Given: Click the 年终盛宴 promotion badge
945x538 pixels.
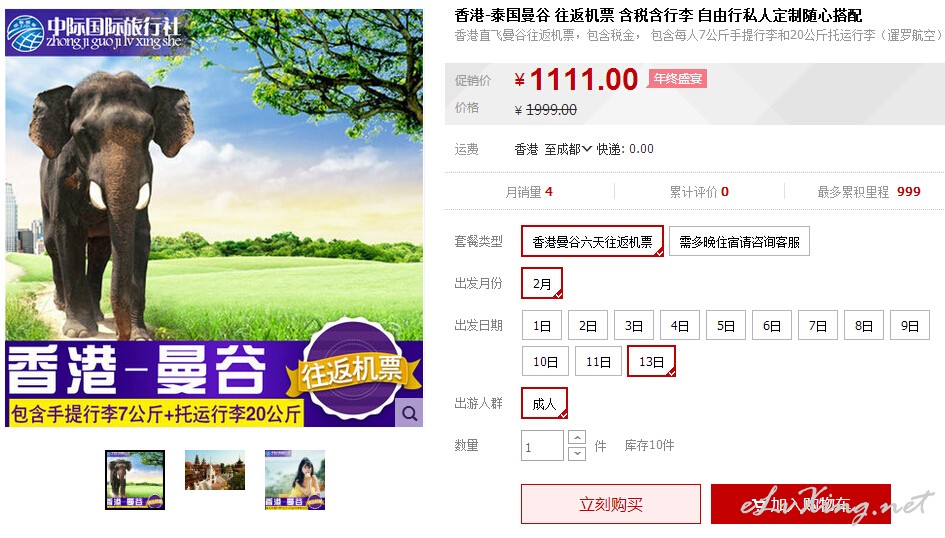Looking at the screenshot, I should pyautogui.click(x=677, y=78).
